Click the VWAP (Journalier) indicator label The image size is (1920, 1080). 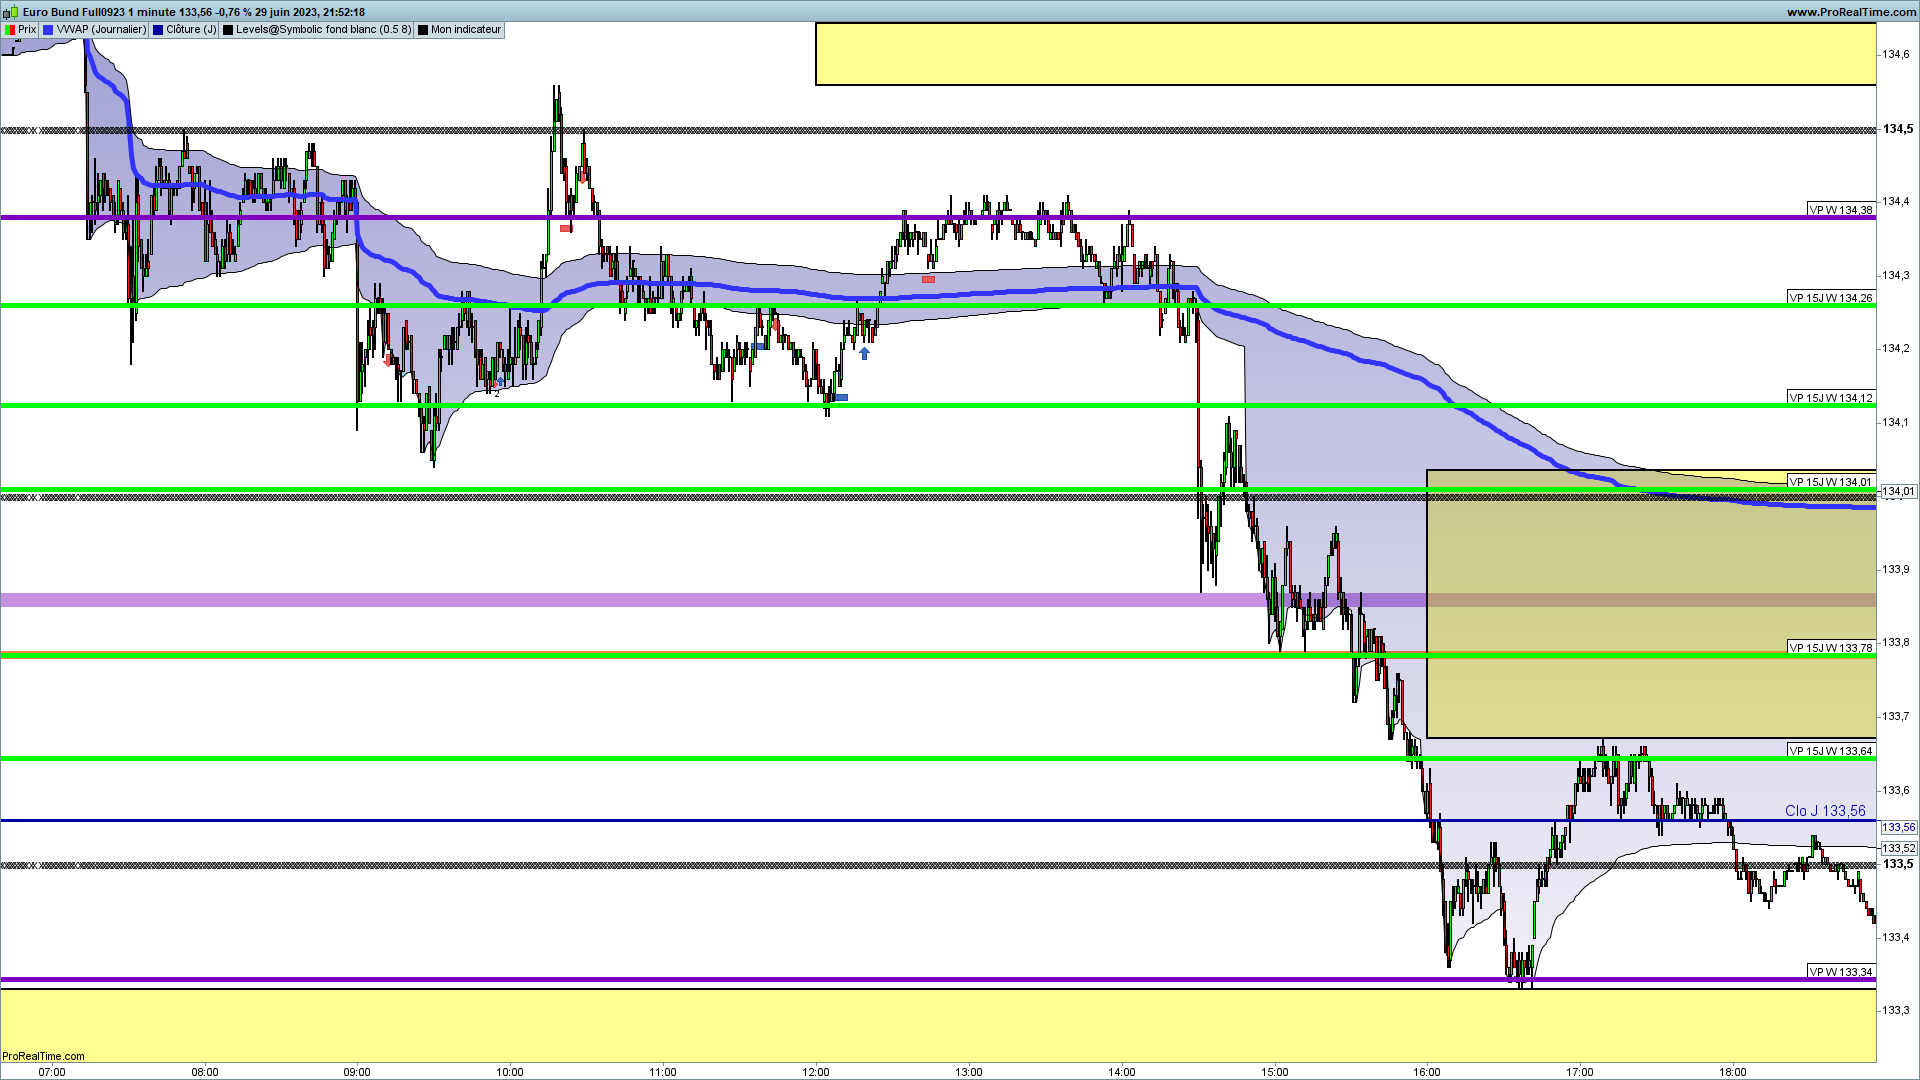(100, 30)
